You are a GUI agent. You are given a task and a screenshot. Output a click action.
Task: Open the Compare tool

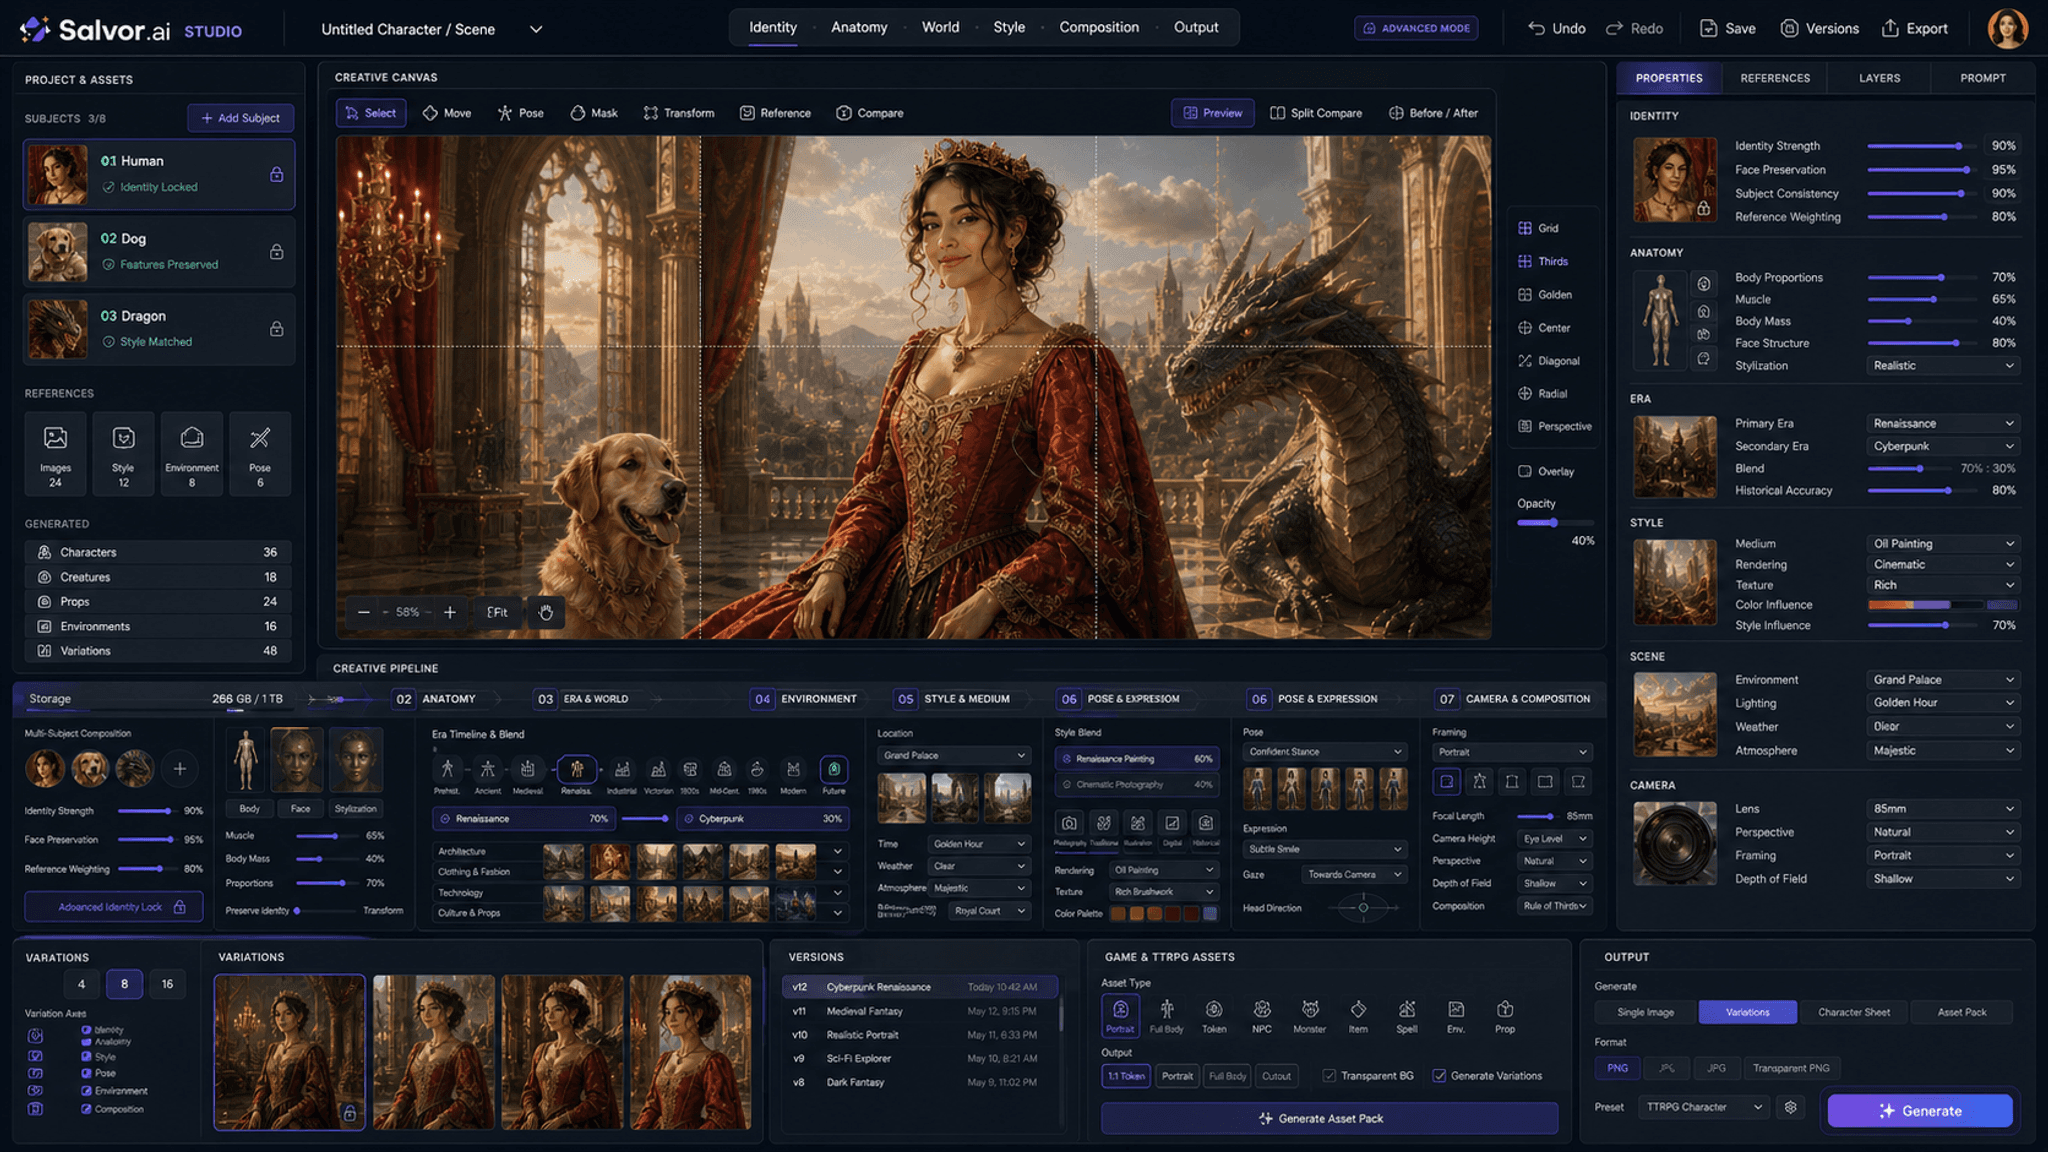point(869,113)
